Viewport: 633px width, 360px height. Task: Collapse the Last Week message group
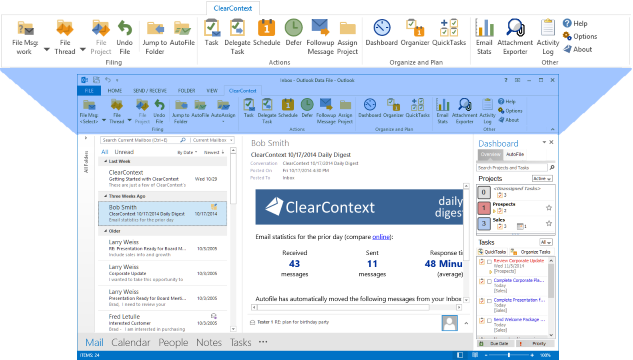pyautogui.click(x=106, y=161)
